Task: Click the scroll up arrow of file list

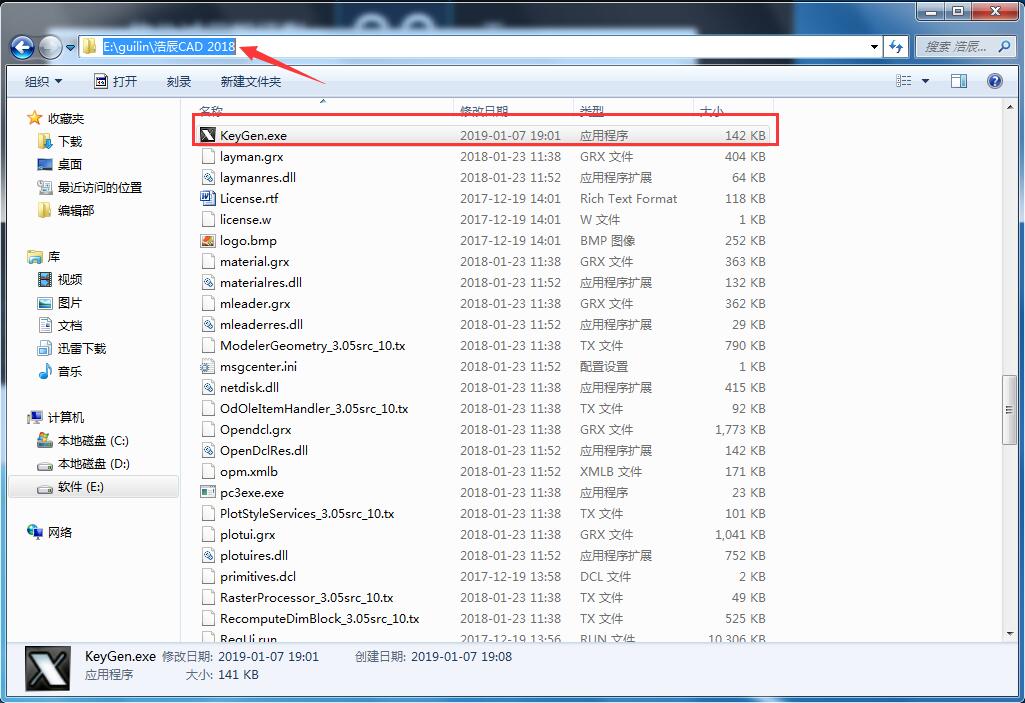Action: tap(1009, 107)
